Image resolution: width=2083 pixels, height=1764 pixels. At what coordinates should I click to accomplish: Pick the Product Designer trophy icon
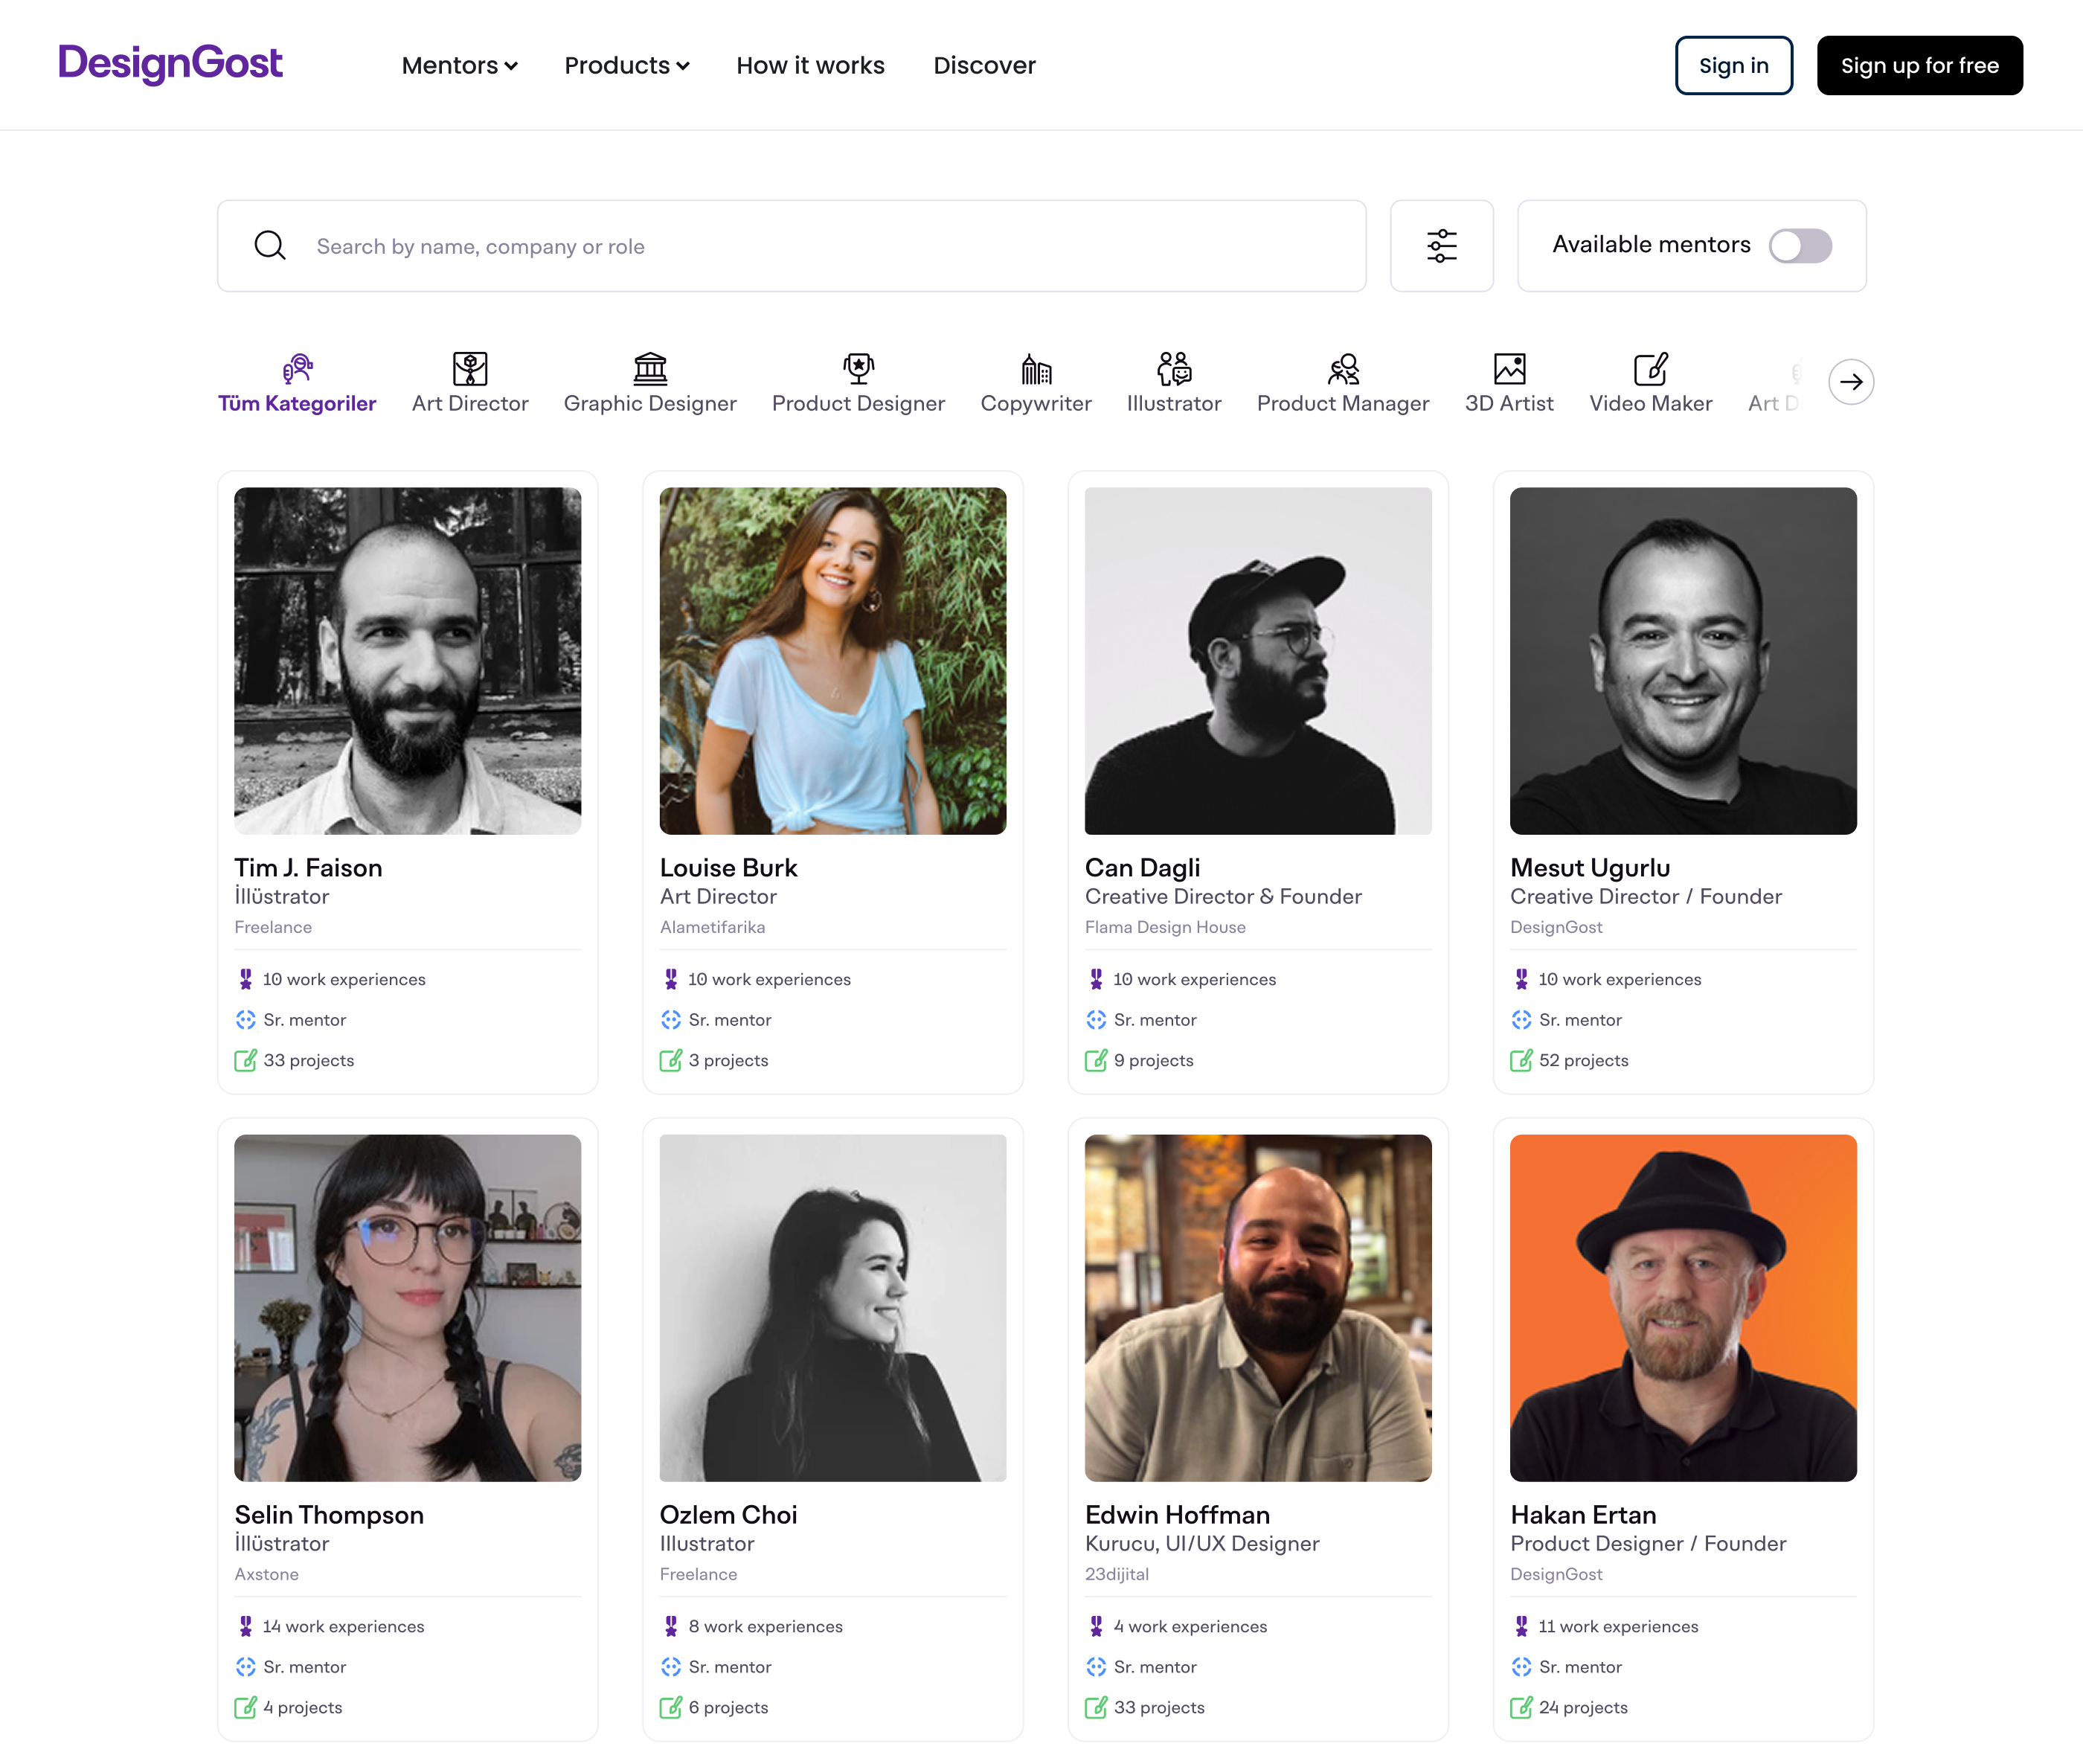click(x=858, y=369)
